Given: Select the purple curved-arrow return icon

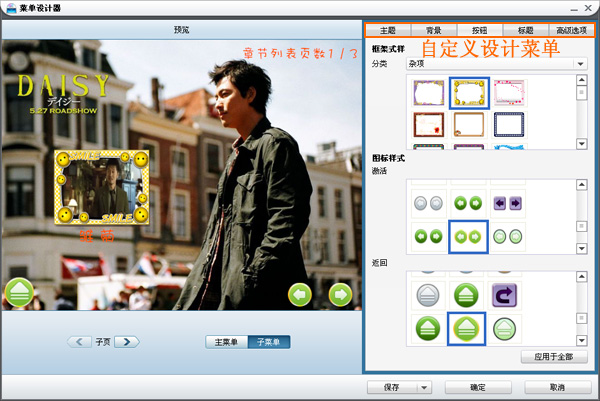Looking at the screenshot, I should 504,295.
